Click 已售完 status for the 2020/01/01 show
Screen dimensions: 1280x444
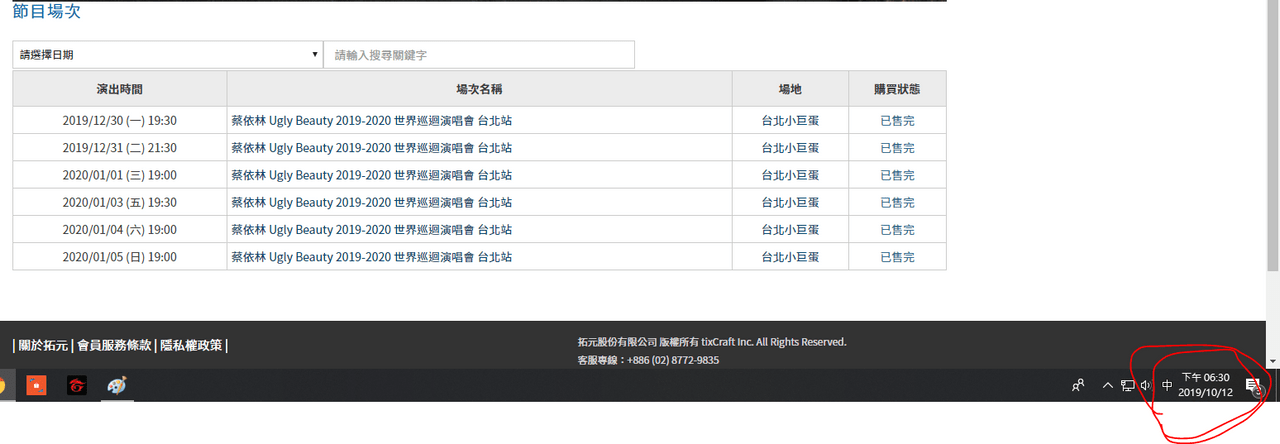(897, 175)
